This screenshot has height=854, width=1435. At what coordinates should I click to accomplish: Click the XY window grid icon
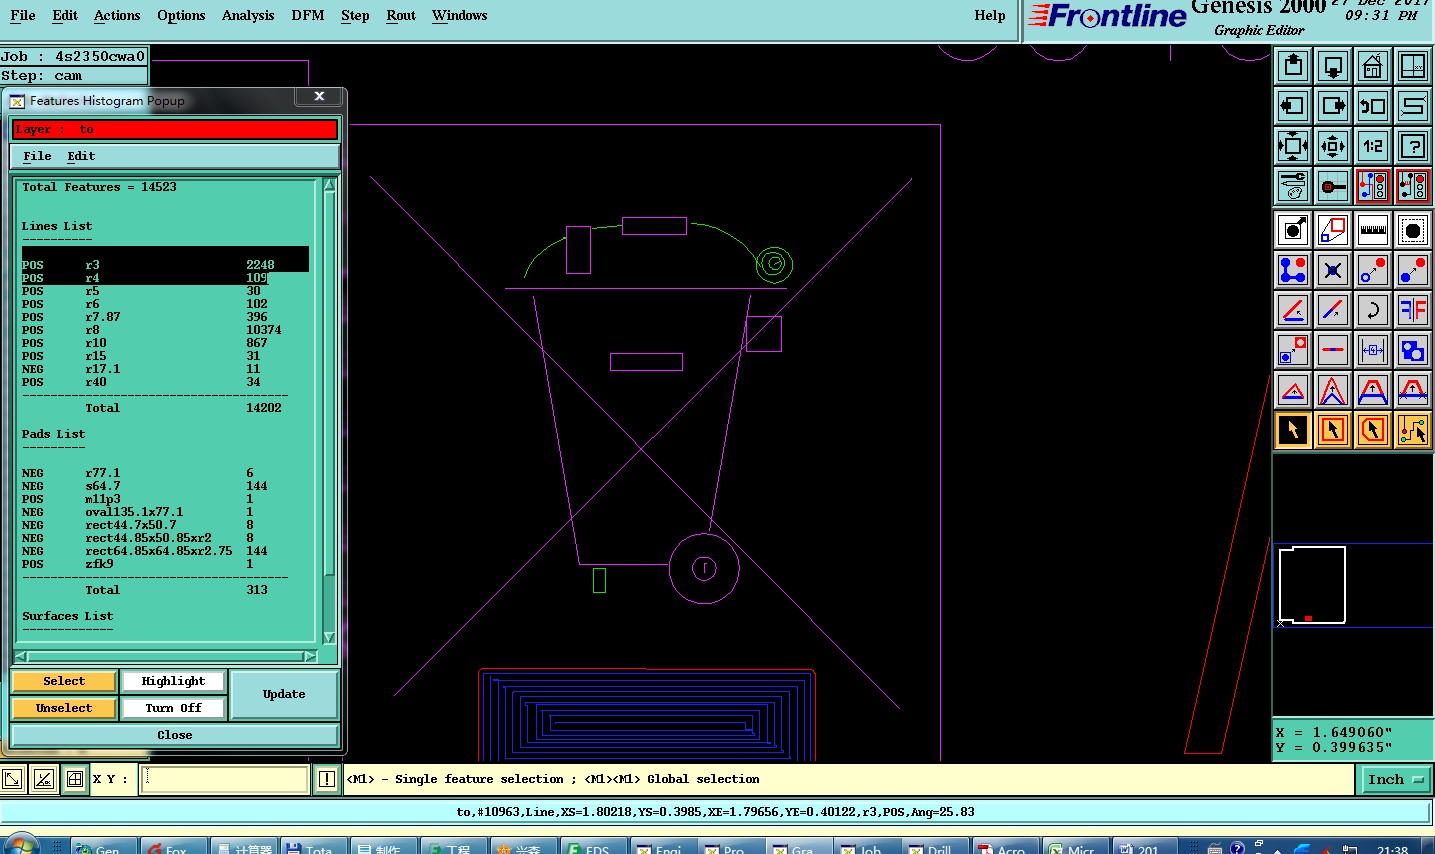[x=1413, y=66]
